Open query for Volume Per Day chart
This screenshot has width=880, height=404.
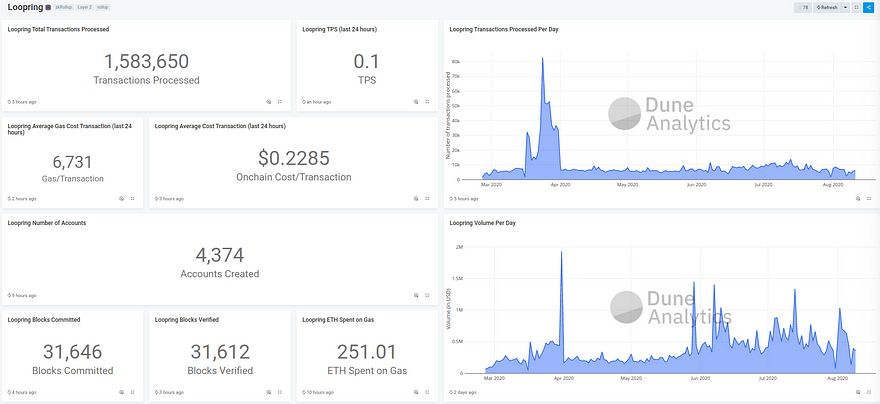[858, 392]
